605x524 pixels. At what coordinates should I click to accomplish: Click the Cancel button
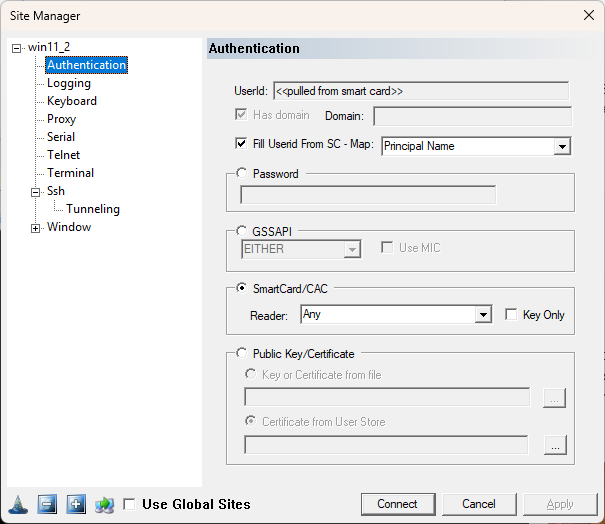pyautogui.click(x=478, y=504)
